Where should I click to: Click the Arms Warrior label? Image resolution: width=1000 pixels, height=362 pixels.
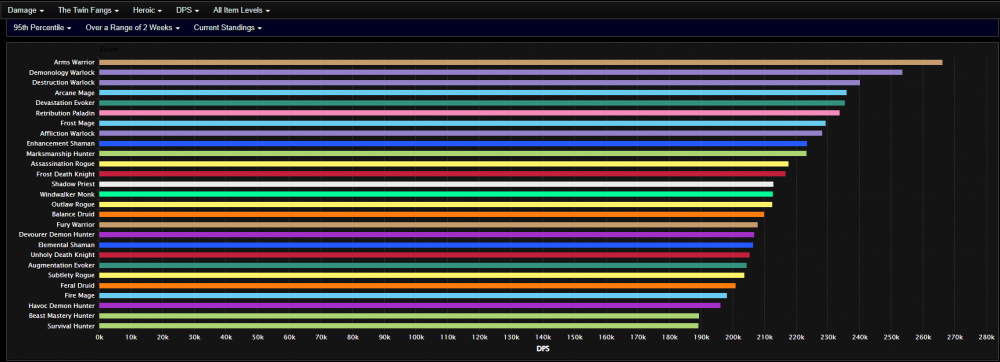tap(75, 62)
